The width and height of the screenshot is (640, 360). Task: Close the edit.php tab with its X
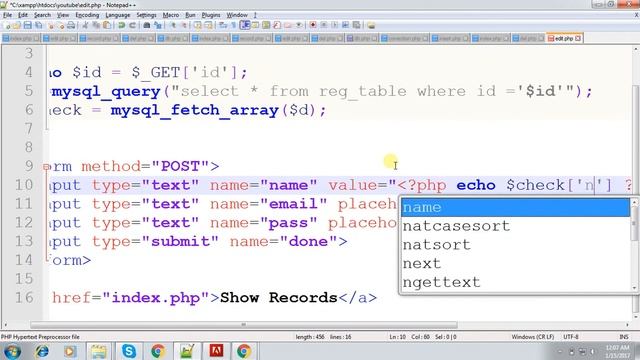[x=578, y=38]
